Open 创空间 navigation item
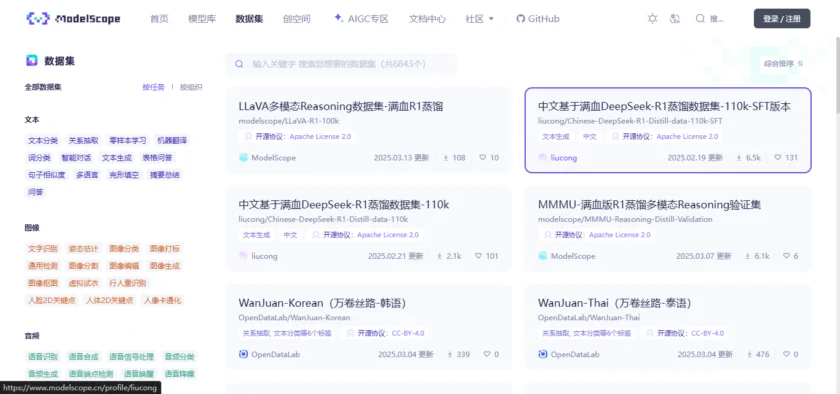The width and height of the screenshot is (840, 394). [297, 19]
